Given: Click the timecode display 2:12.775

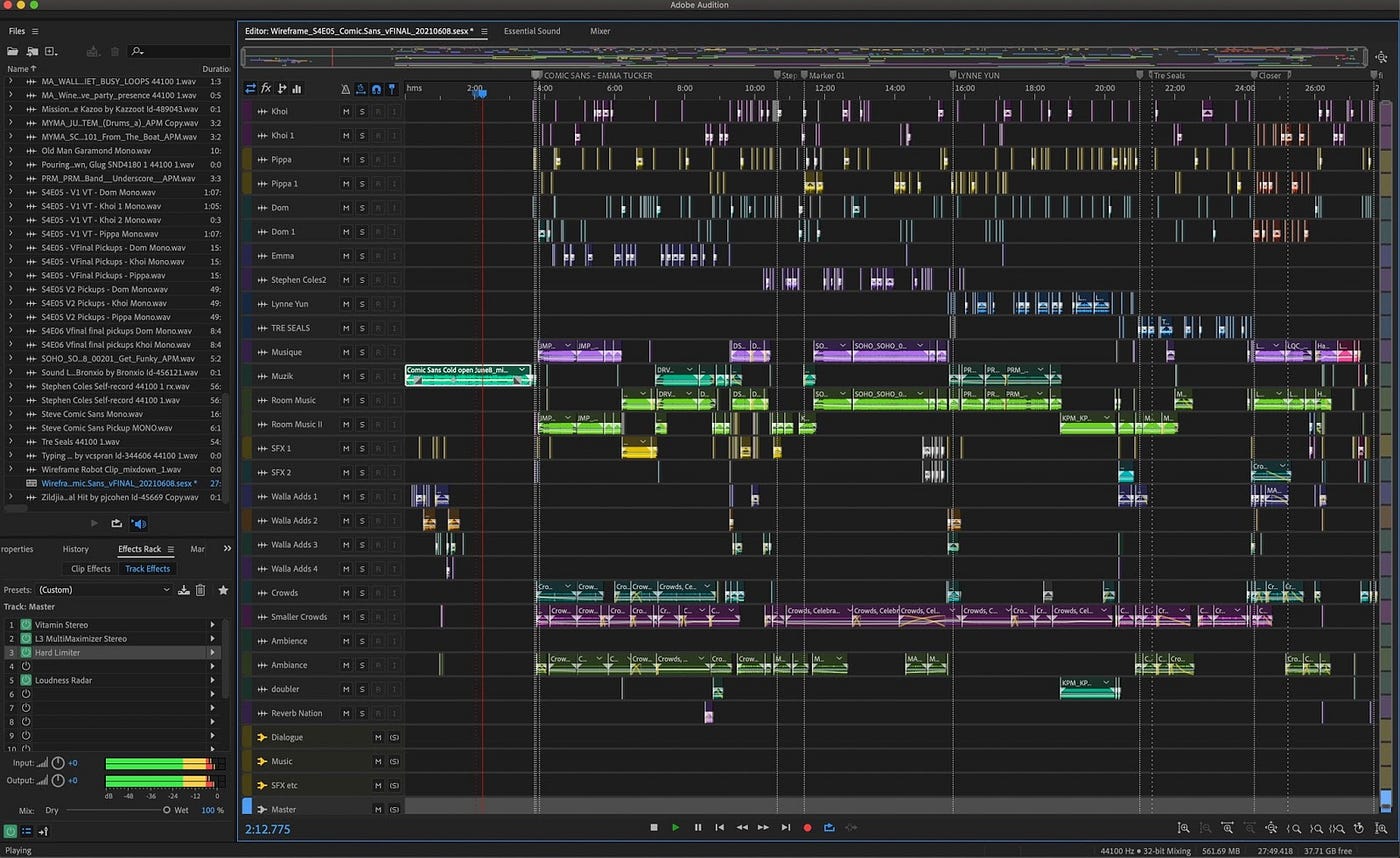Looking at the screenshot, I should coord(268,829).
